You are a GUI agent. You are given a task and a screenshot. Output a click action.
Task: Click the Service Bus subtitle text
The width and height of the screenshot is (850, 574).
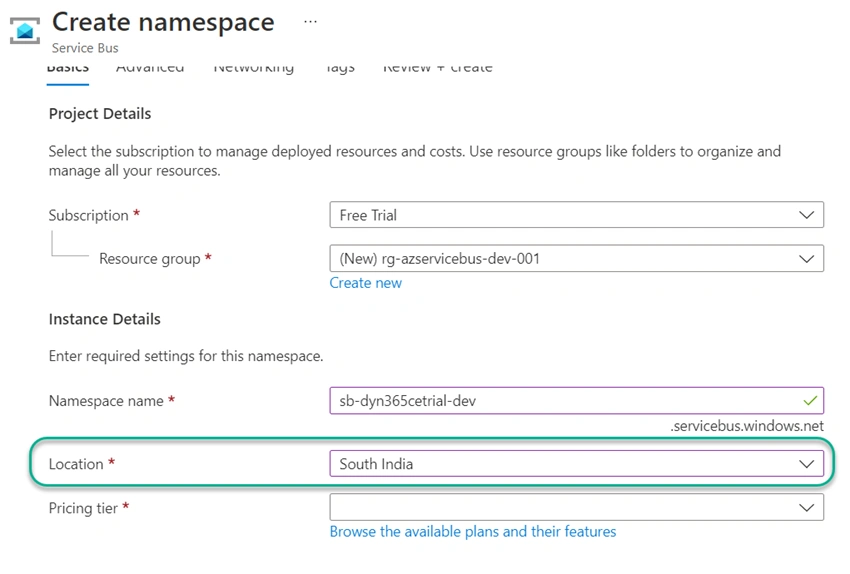click(85, 48)
